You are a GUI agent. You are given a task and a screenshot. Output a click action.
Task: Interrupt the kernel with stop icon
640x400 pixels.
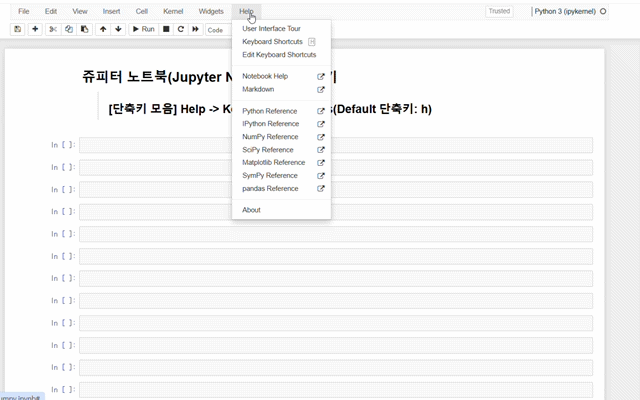(x=166, y=29)
